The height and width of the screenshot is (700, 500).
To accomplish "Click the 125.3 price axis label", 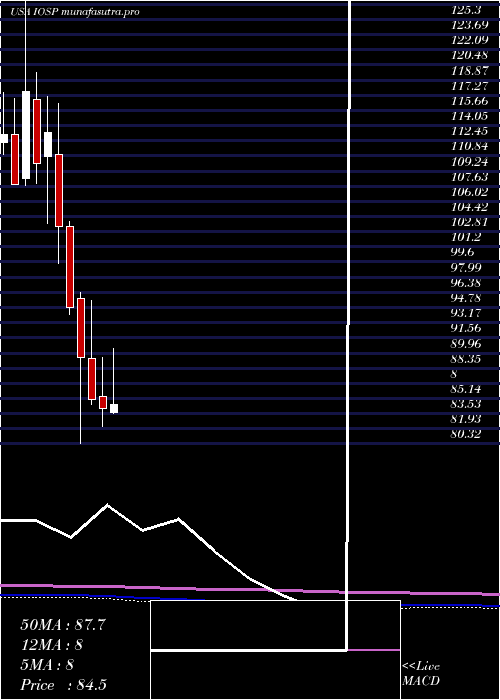I will pos(464,11).
